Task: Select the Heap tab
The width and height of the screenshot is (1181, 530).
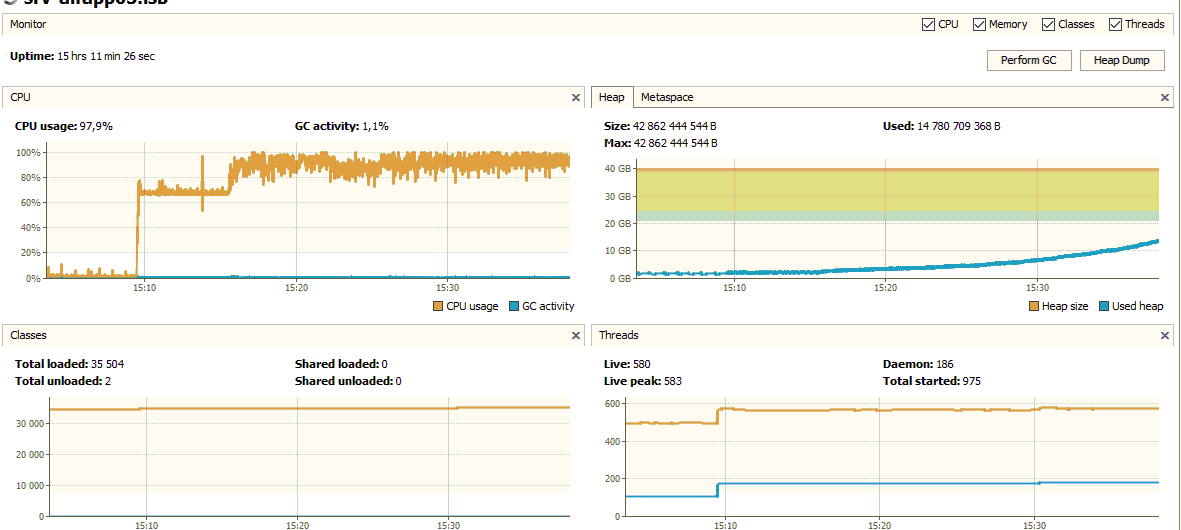Action: coord(612,97)
